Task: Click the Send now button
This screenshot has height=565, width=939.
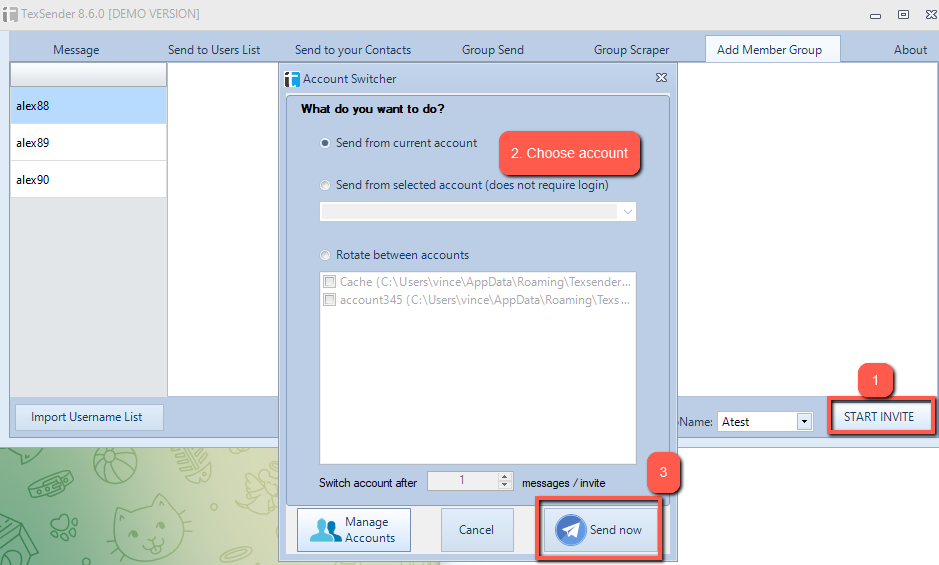Action: [x=599, y=530]
